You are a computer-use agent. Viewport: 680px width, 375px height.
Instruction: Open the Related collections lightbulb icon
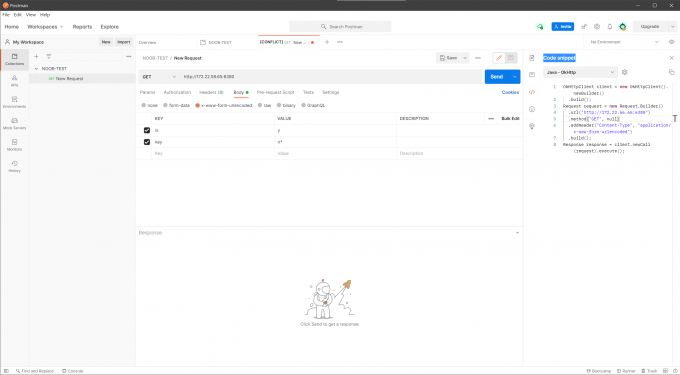pos(532,126)
